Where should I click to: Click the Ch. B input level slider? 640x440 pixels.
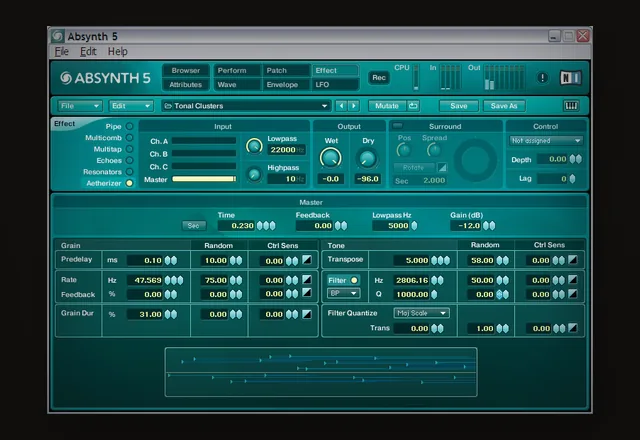[204, 153]
